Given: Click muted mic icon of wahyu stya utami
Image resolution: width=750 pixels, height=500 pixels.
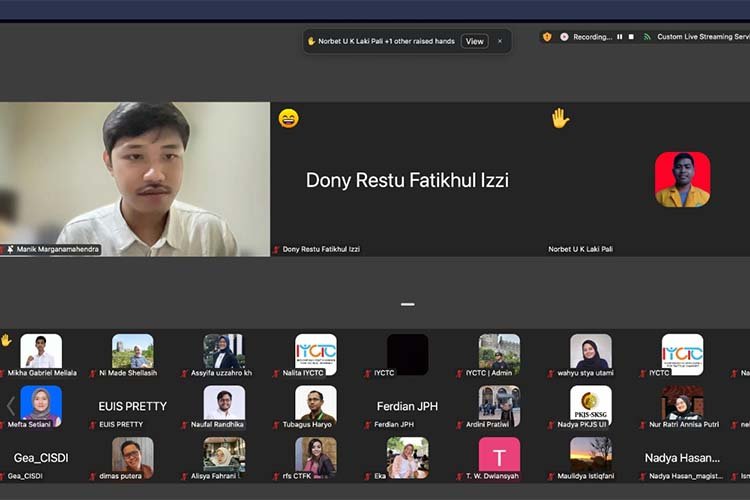Looking at the screenshot, I should [x=551, y=373].
